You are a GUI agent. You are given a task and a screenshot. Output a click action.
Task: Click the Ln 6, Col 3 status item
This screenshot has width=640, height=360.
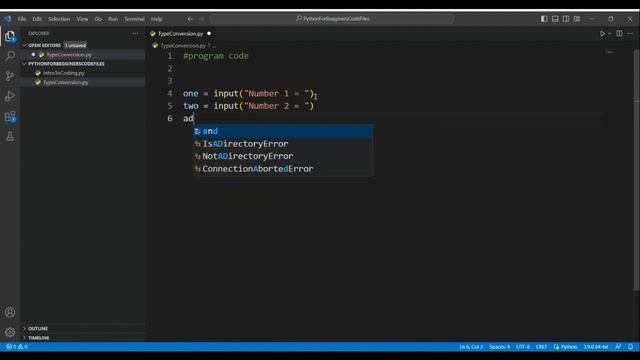tap(471, 347)
